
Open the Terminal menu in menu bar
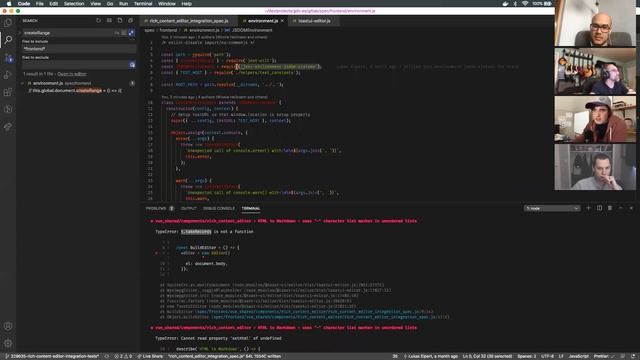point(143,4)
